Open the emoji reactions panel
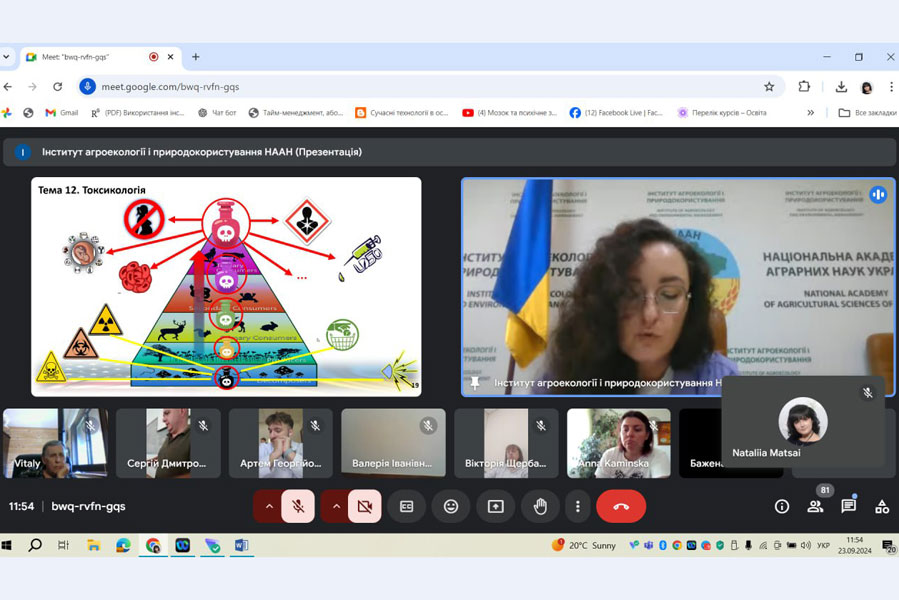 click(x=451, y=507)
